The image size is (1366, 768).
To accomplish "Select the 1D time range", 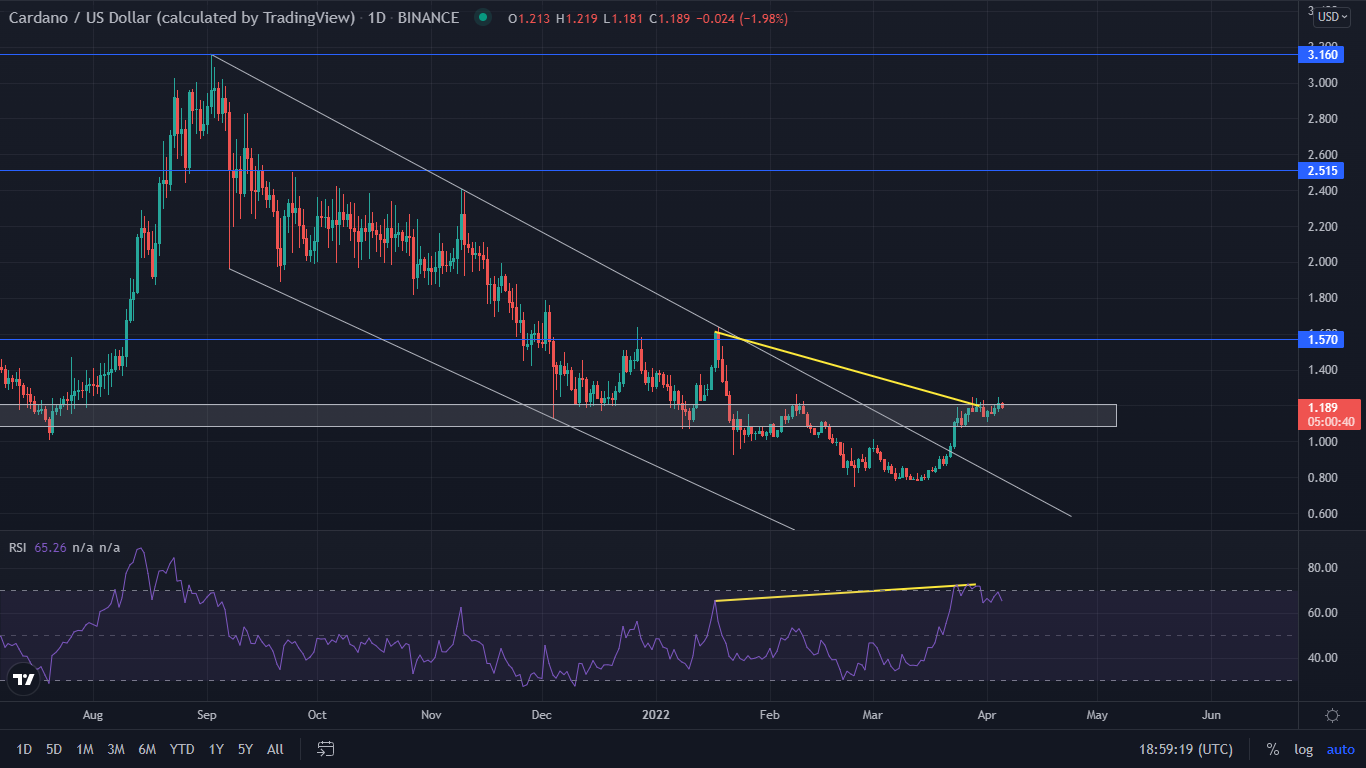I will tap(24, 749).
